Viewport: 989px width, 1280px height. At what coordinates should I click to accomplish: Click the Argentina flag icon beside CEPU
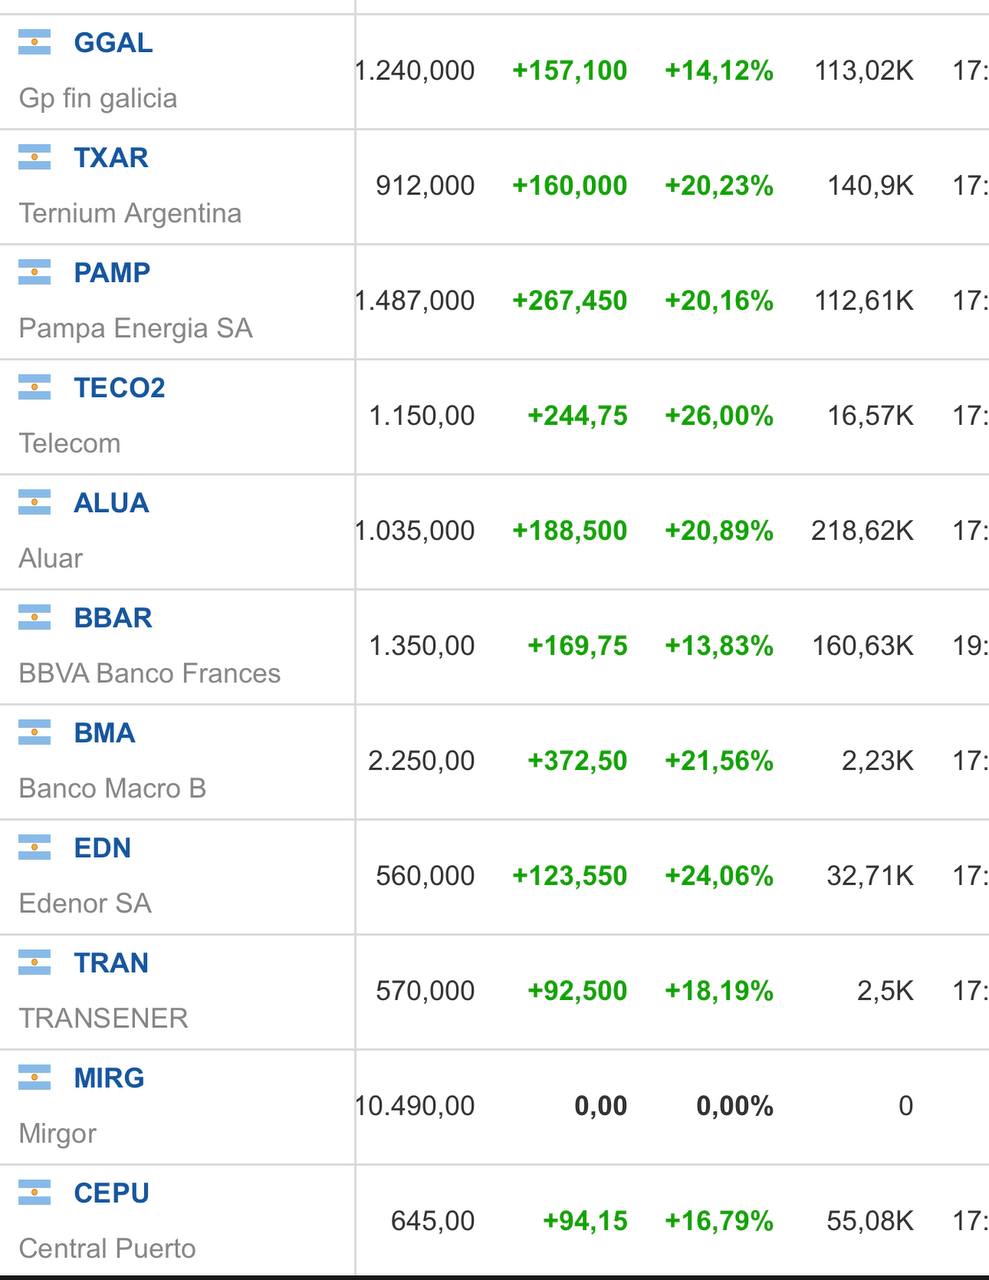[x=34, y=1192]
